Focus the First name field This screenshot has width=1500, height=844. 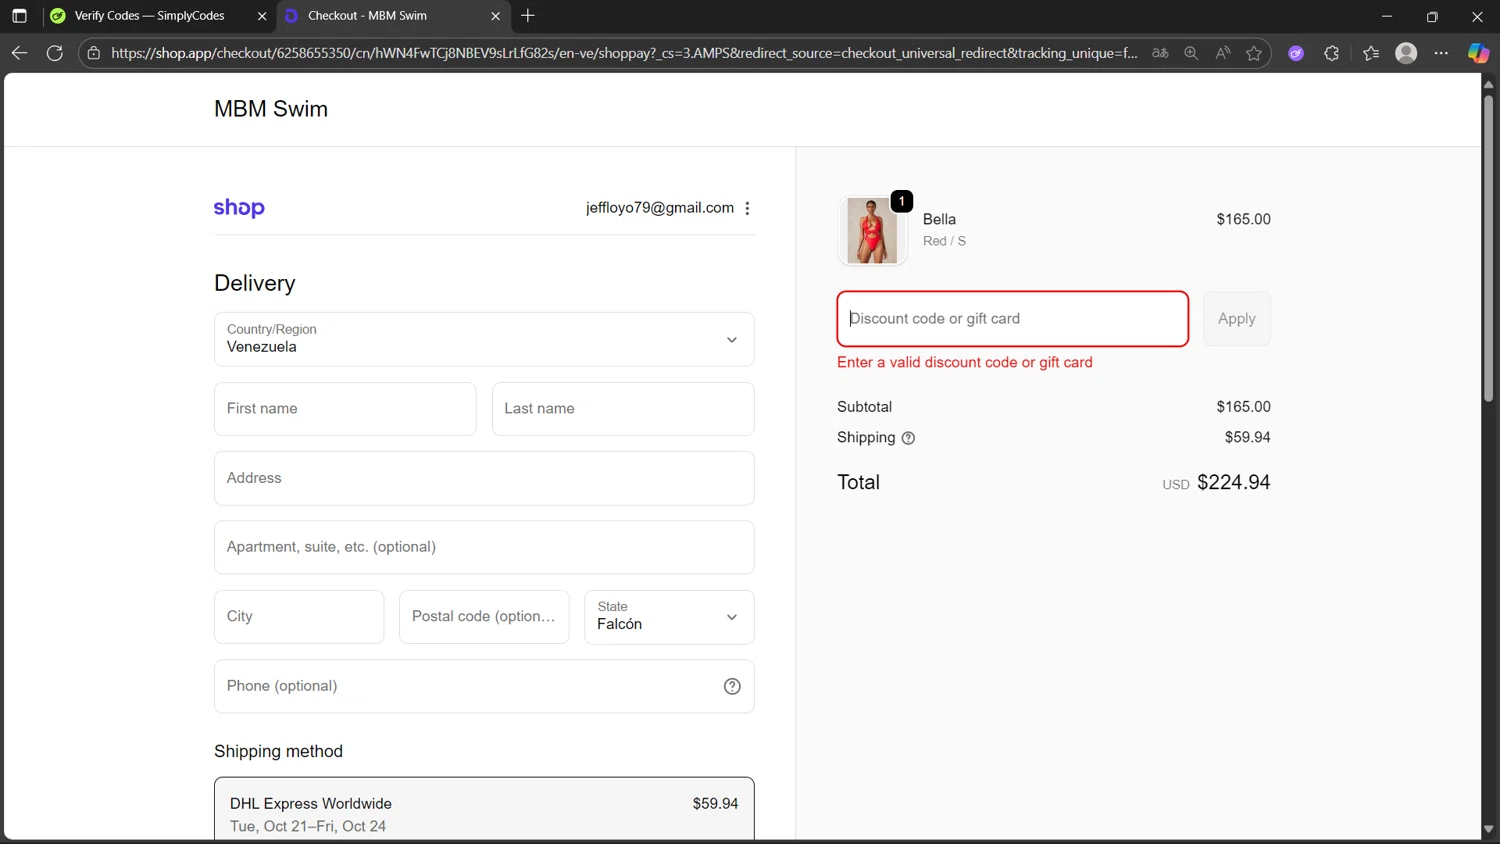[345, 409]
